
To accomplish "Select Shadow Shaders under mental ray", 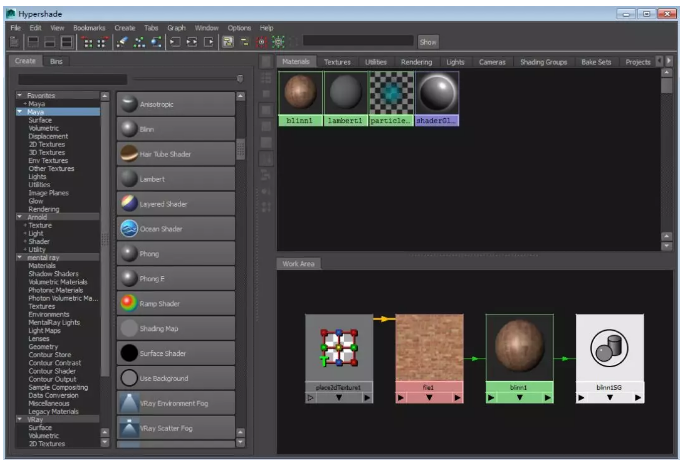I will [x=54, y=274].
